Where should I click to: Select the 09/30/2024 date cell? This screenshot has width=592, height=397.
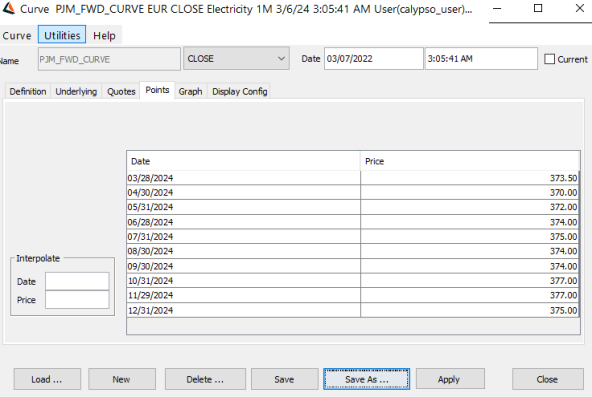click(244, 266)
